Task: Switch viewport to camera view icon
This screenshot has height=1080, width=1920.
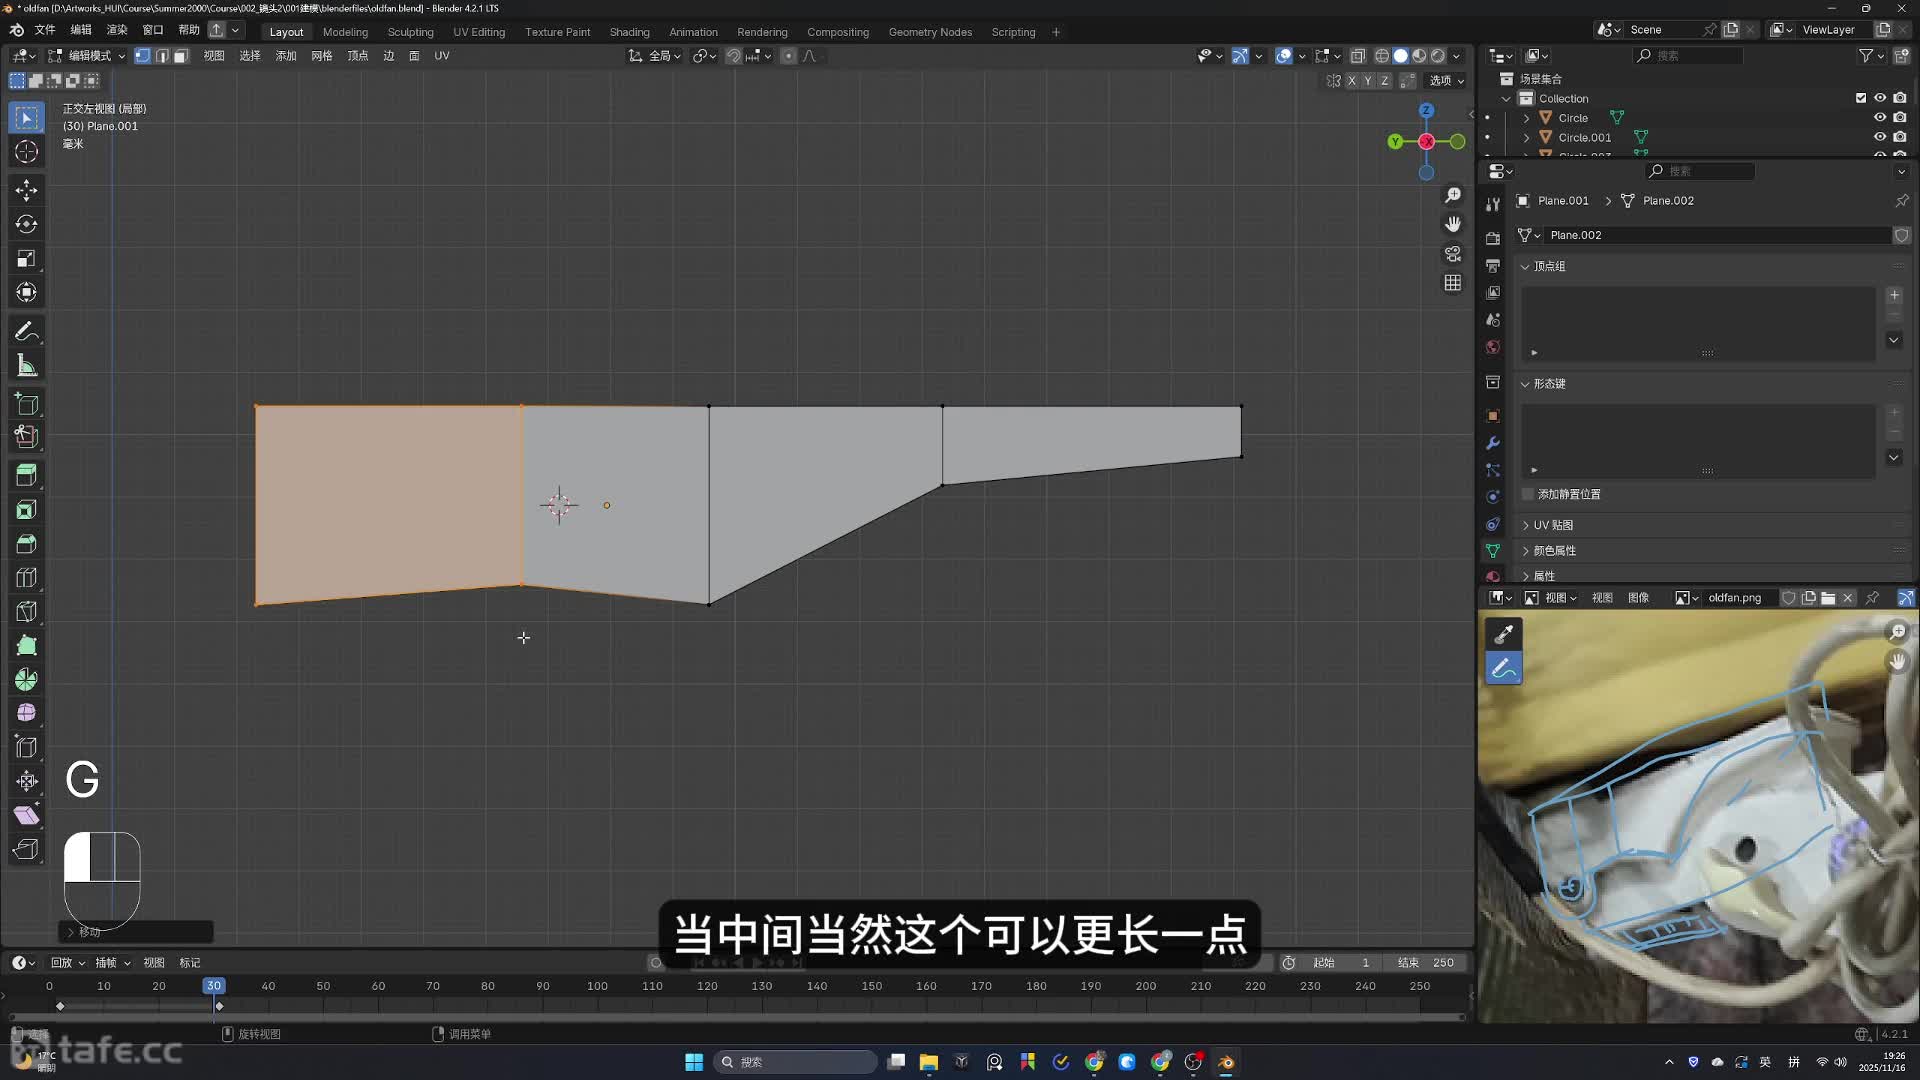Action: pyautogui.click(x=1453, y=254)
